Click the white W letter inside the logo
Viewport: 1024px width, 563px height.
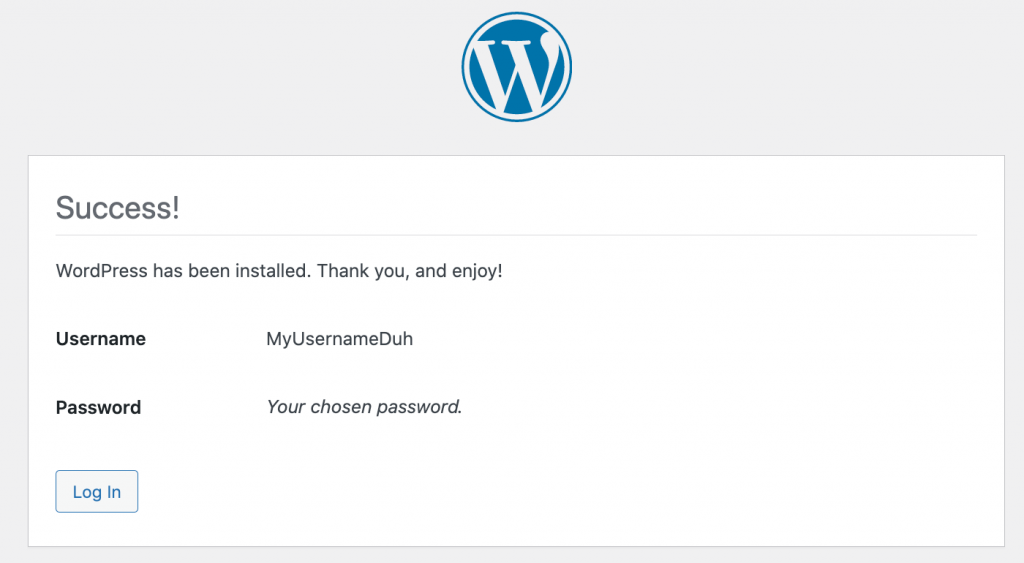[x=512, y=74]
